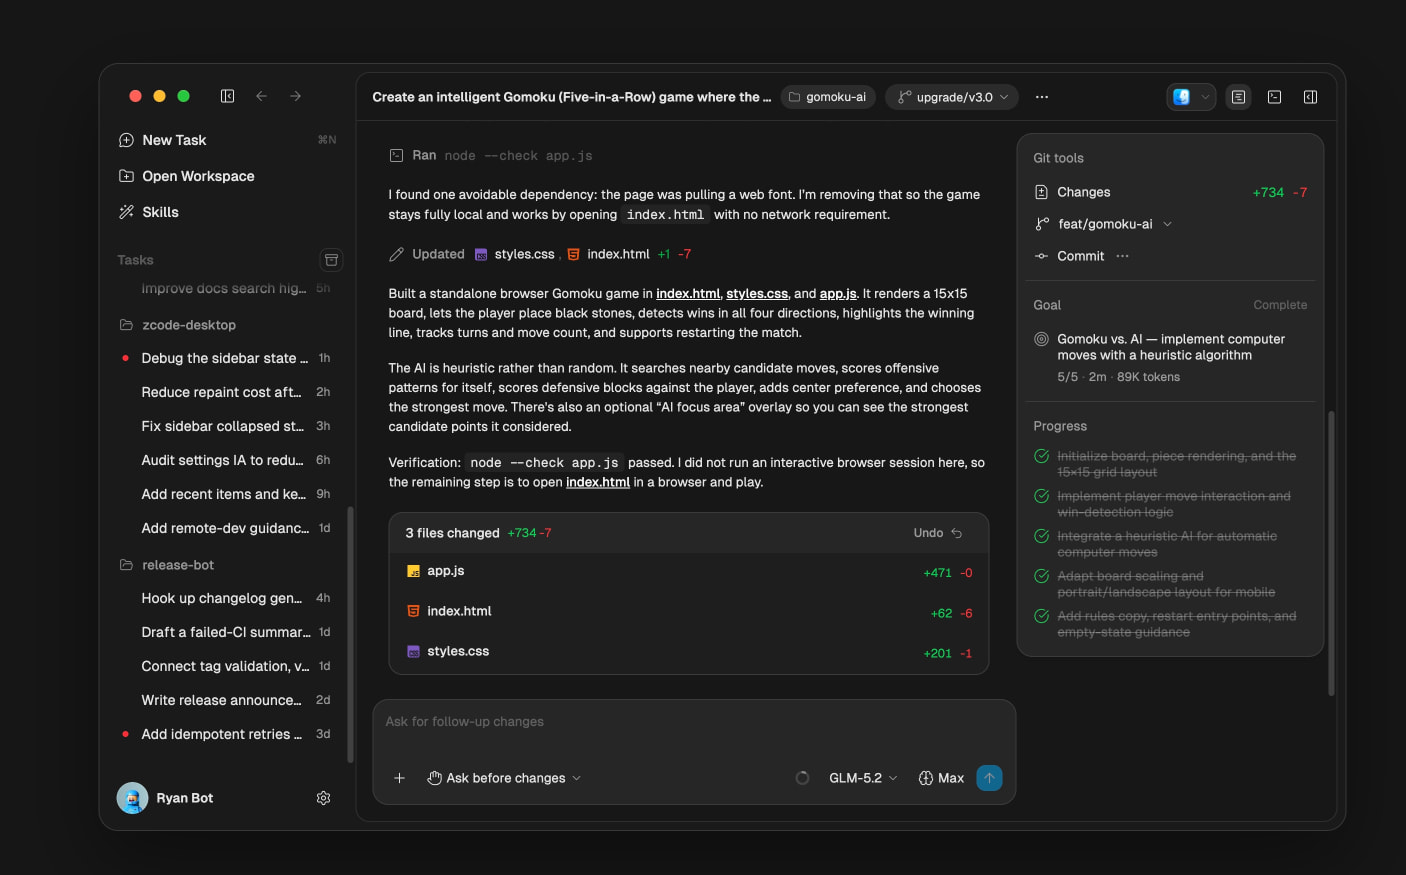This screenshot has width=1406, height=875.
Task: Follow the styles.css link in summary paragraph
Action: [x=757, y=293]
